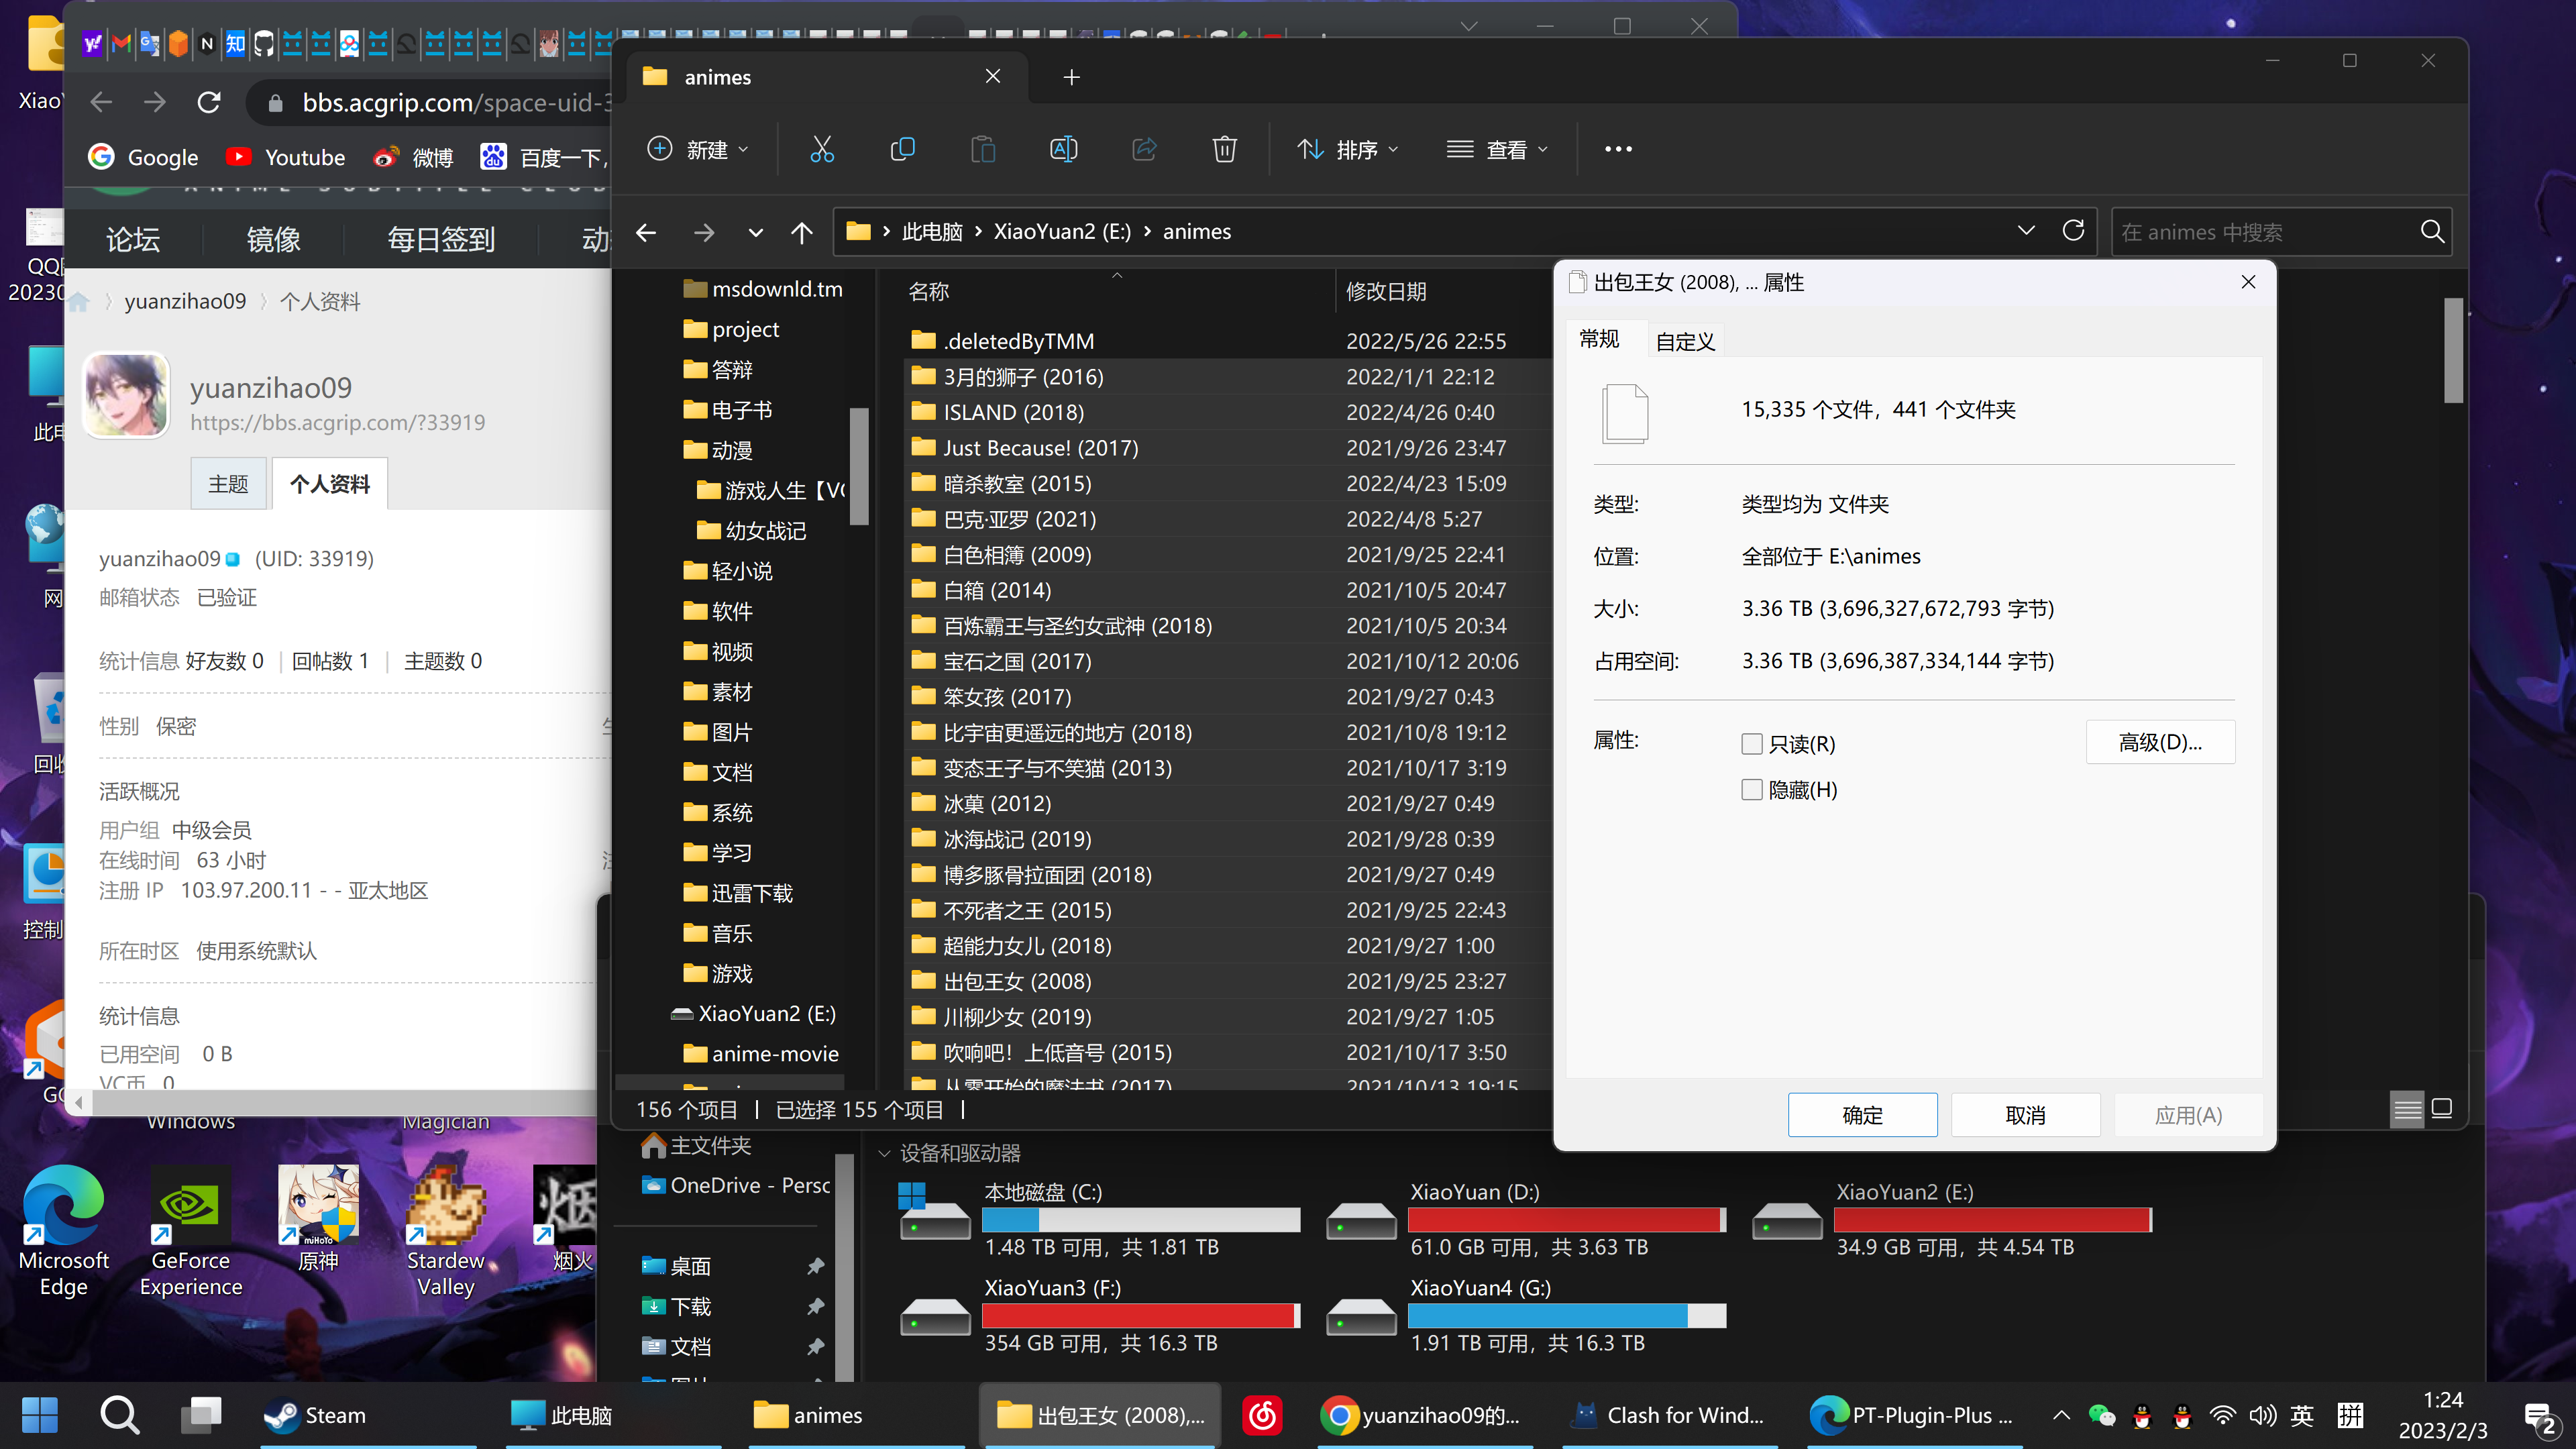Select the 自定义 tab in properties dialog

[1685, 342]
